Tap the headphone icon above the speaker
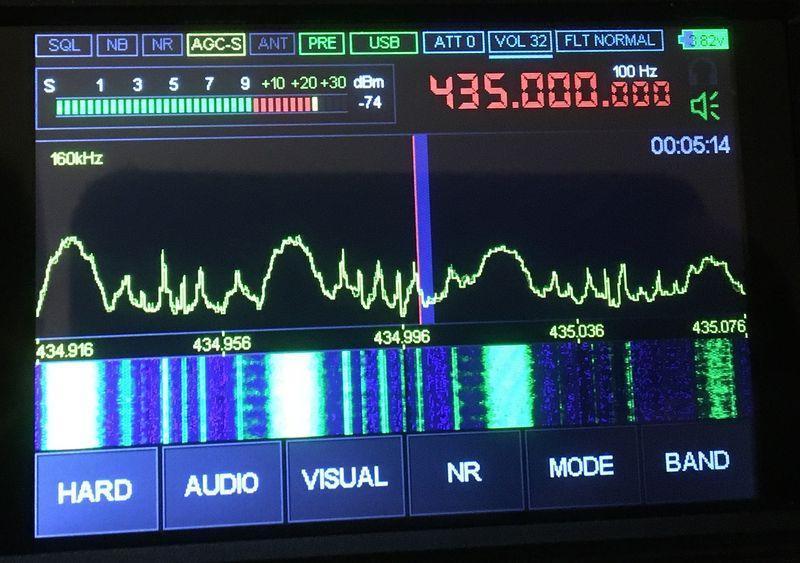800x563 pixels. pyautogui.click(x=706, y=70)
